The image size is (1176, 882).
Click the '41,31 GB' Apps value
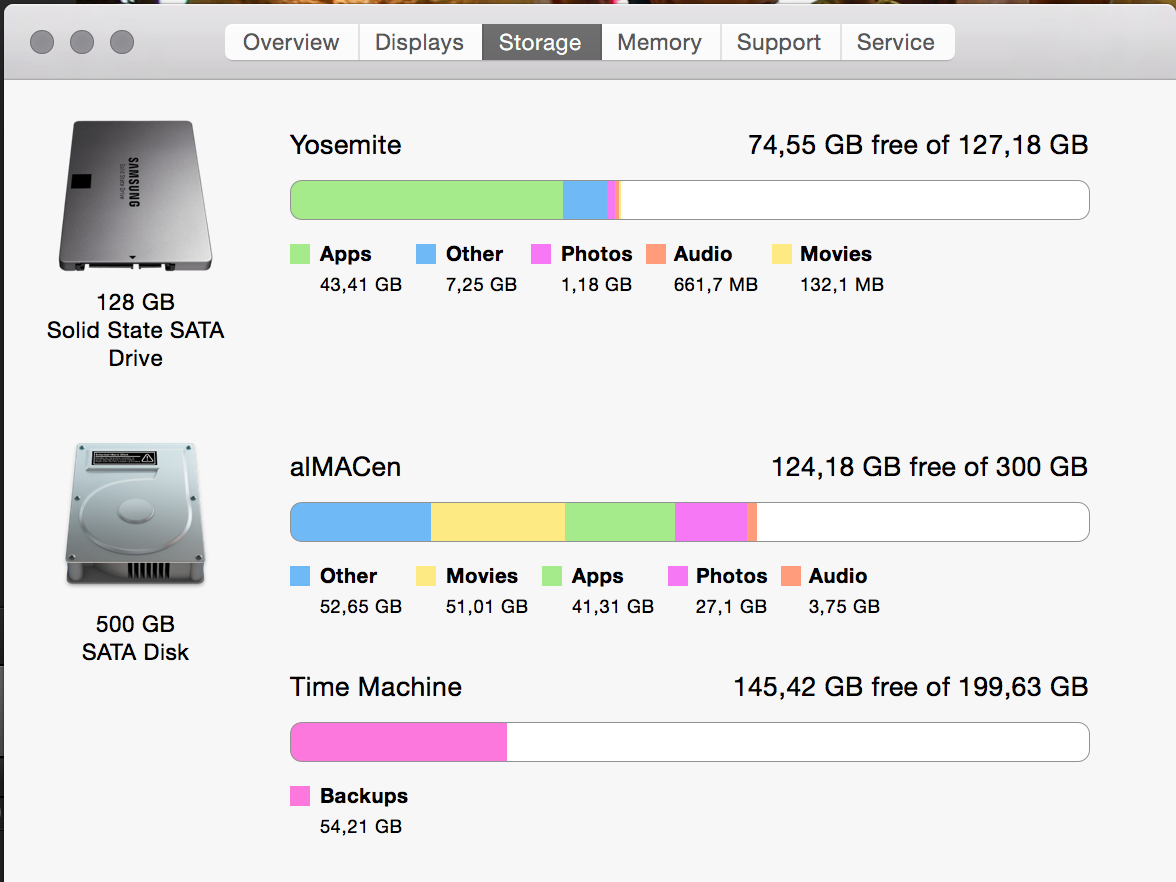613,607
